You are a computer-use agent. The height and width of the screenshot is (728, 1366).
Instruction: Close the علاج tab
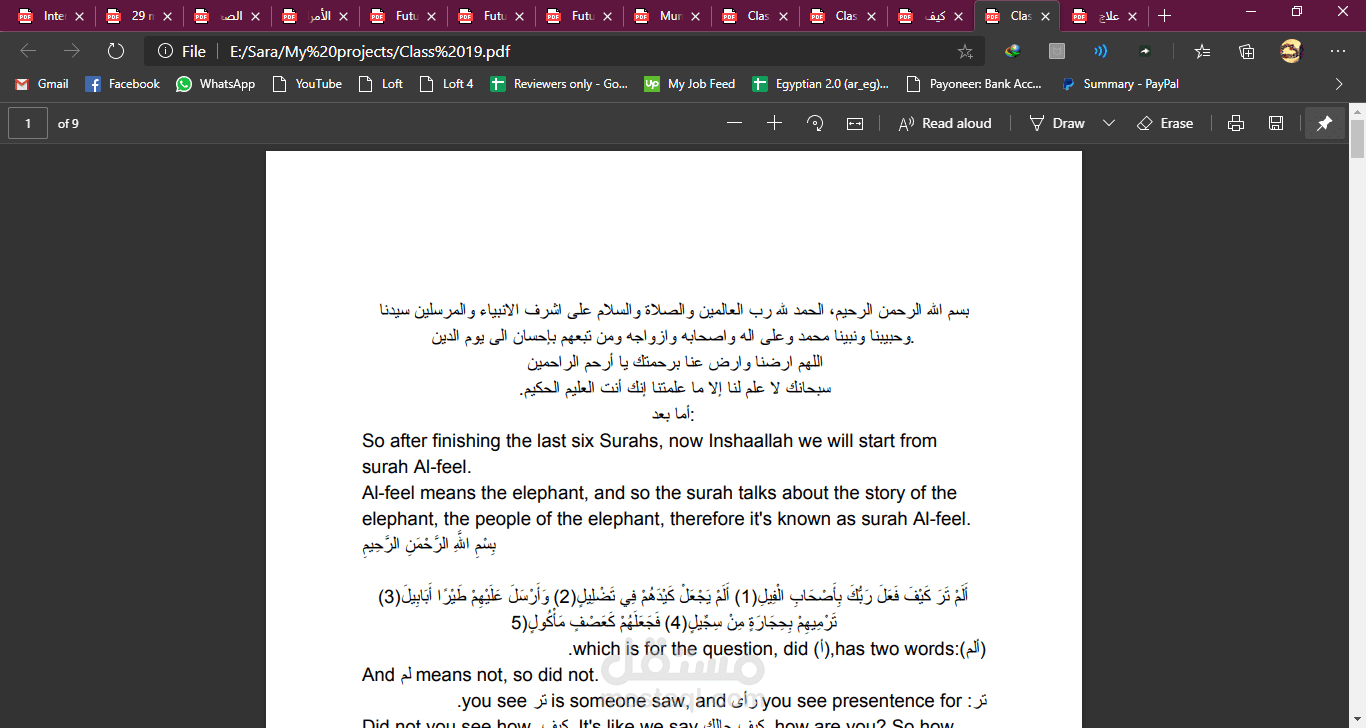click(x=1134, y=16)
